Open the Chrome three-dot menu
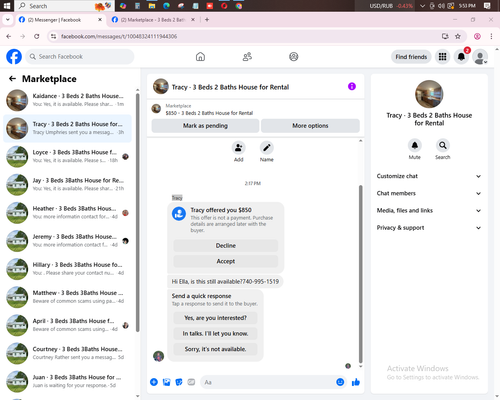Image resolution: width=500 pixels, height=400 pixels. [491, 36]
